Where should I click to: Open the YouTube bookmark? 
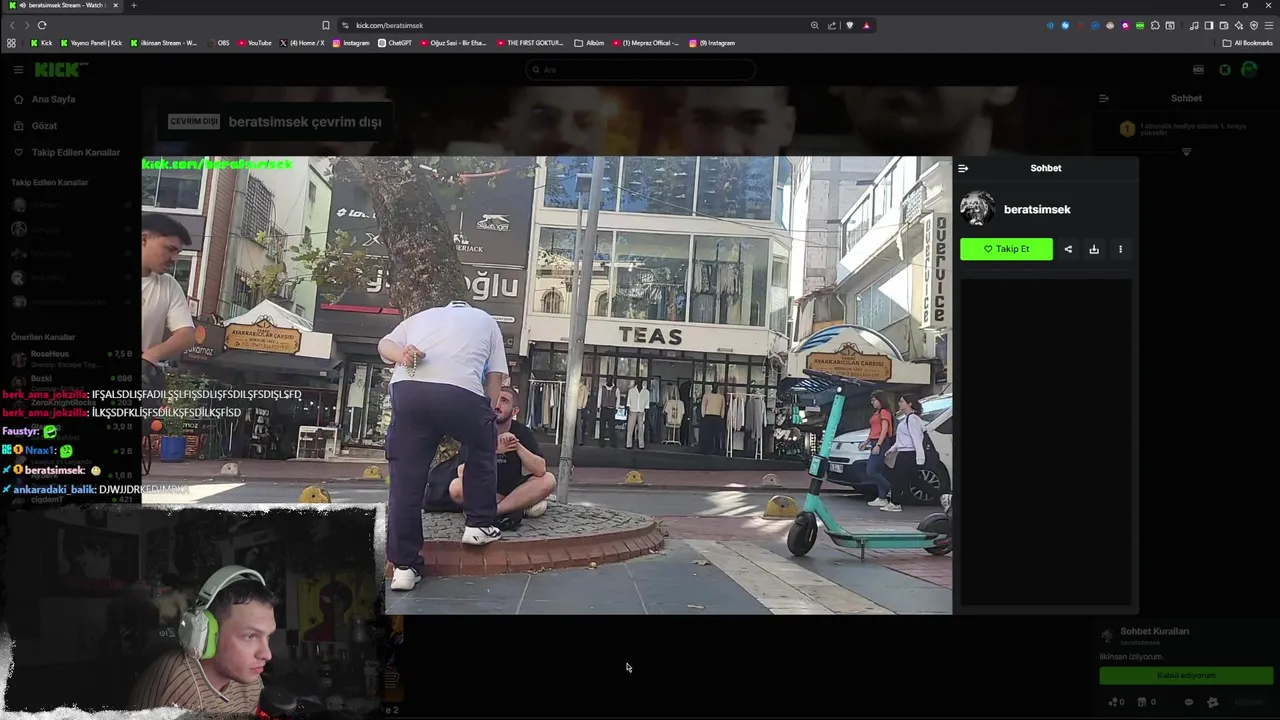[255, 43]
